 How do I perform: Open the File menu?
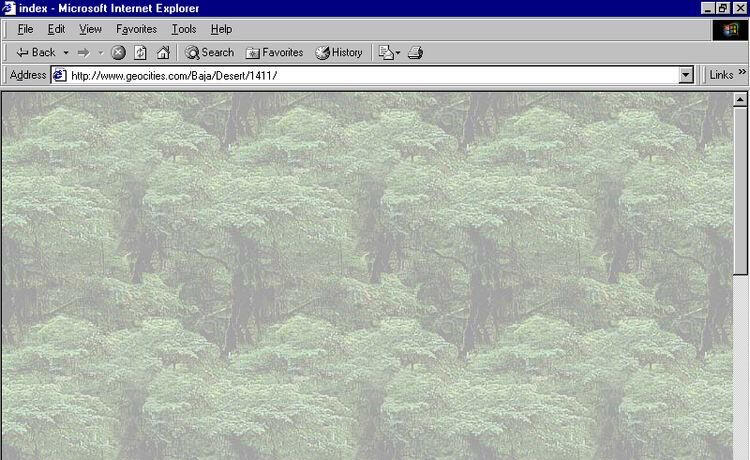pyautogui.click(x=25, y=29)
